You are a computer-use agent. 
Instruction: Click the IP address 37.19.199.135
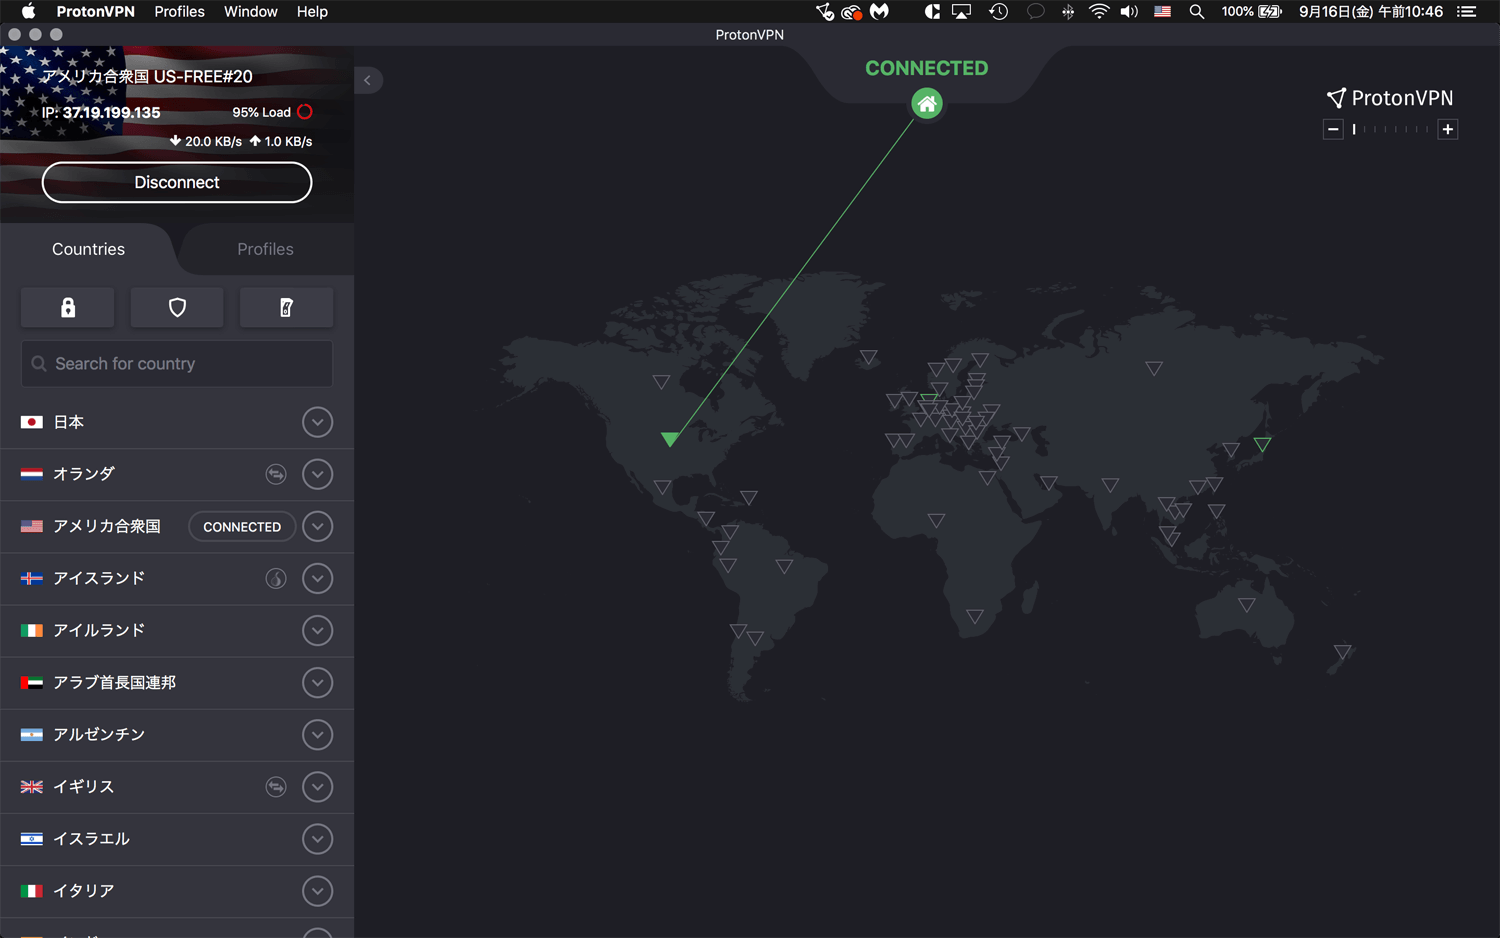(x=111, y=113)
